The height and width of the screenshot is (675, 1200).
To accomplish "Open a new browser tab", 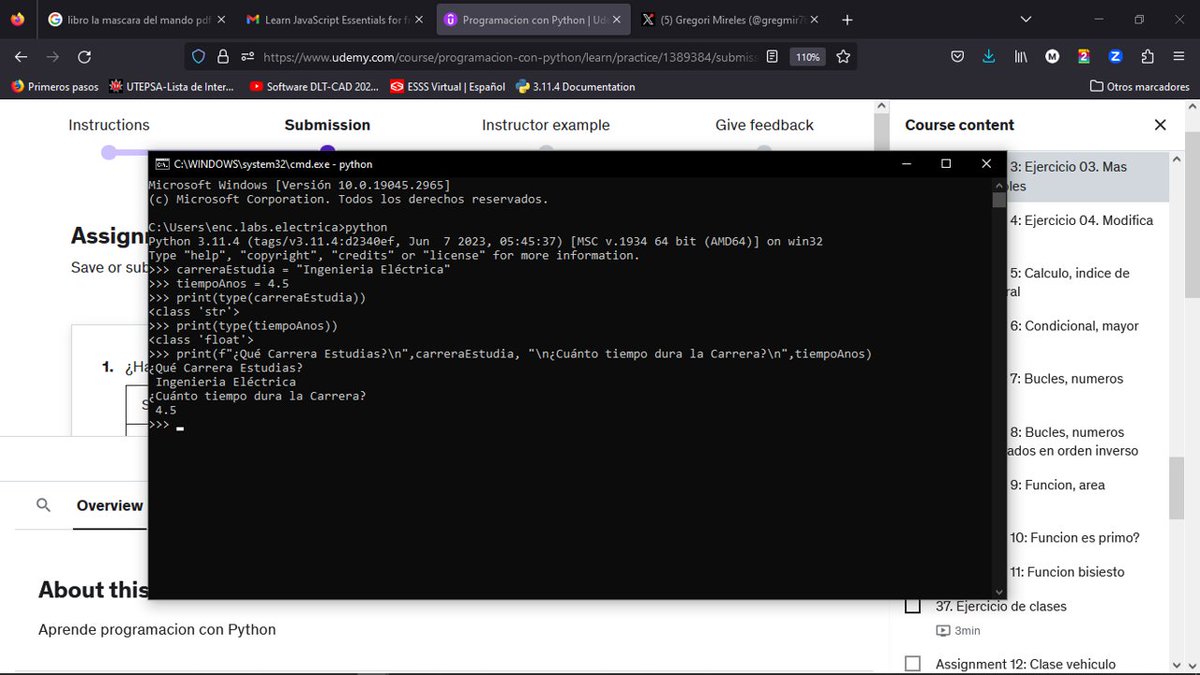I will (x=848, y=19).
